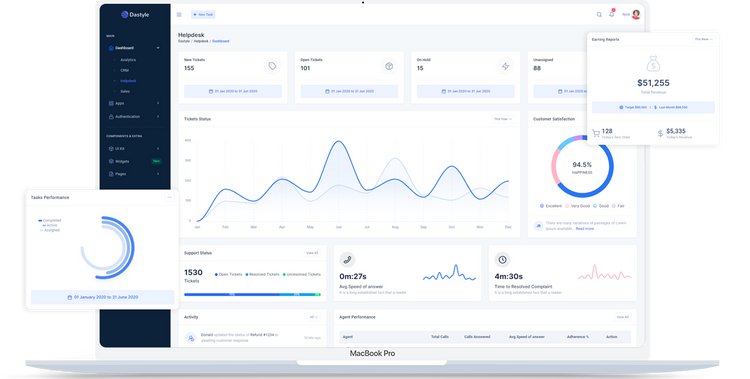The height and width of the screenshot is (379, 750).
Task: Click View All in Support Status
Action: 312,253
